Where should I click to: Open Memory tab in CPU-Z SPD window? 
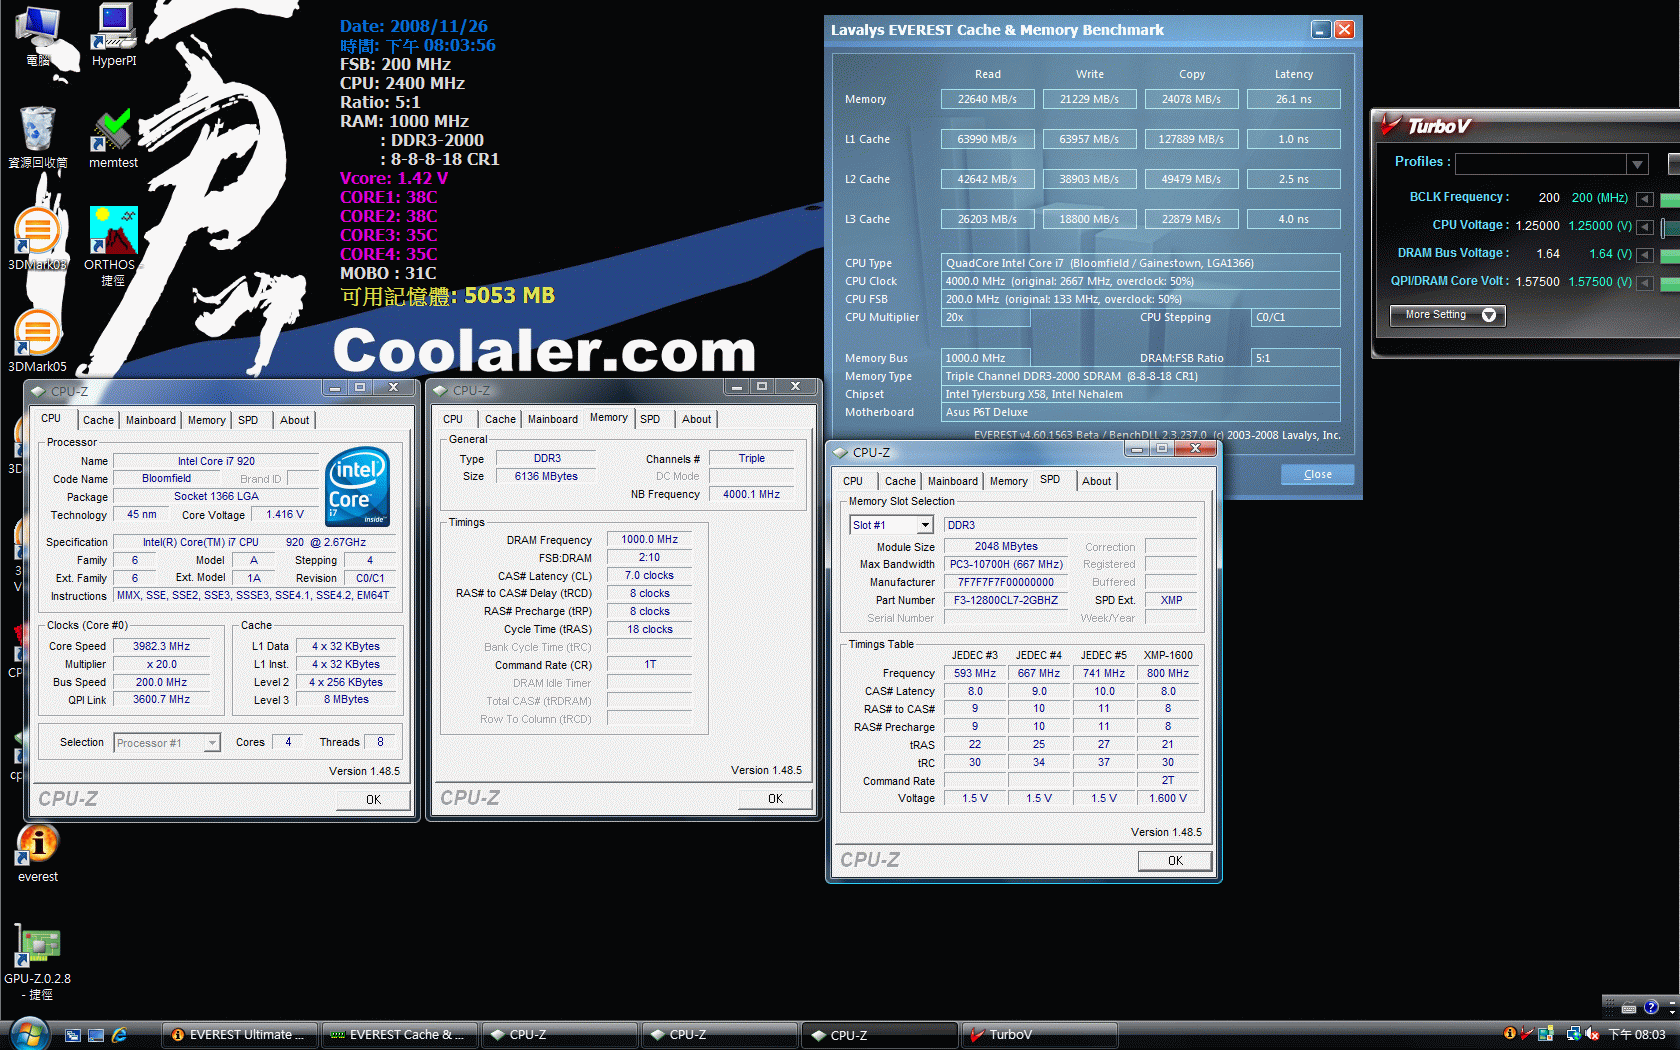tap(1009, 481)
